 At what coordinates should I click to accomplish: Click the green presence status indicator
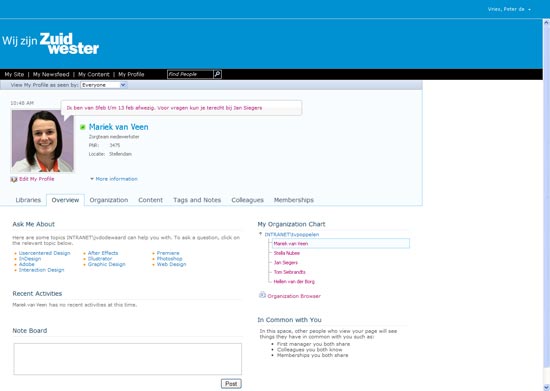pyautogui.click(x=83, y=127)
